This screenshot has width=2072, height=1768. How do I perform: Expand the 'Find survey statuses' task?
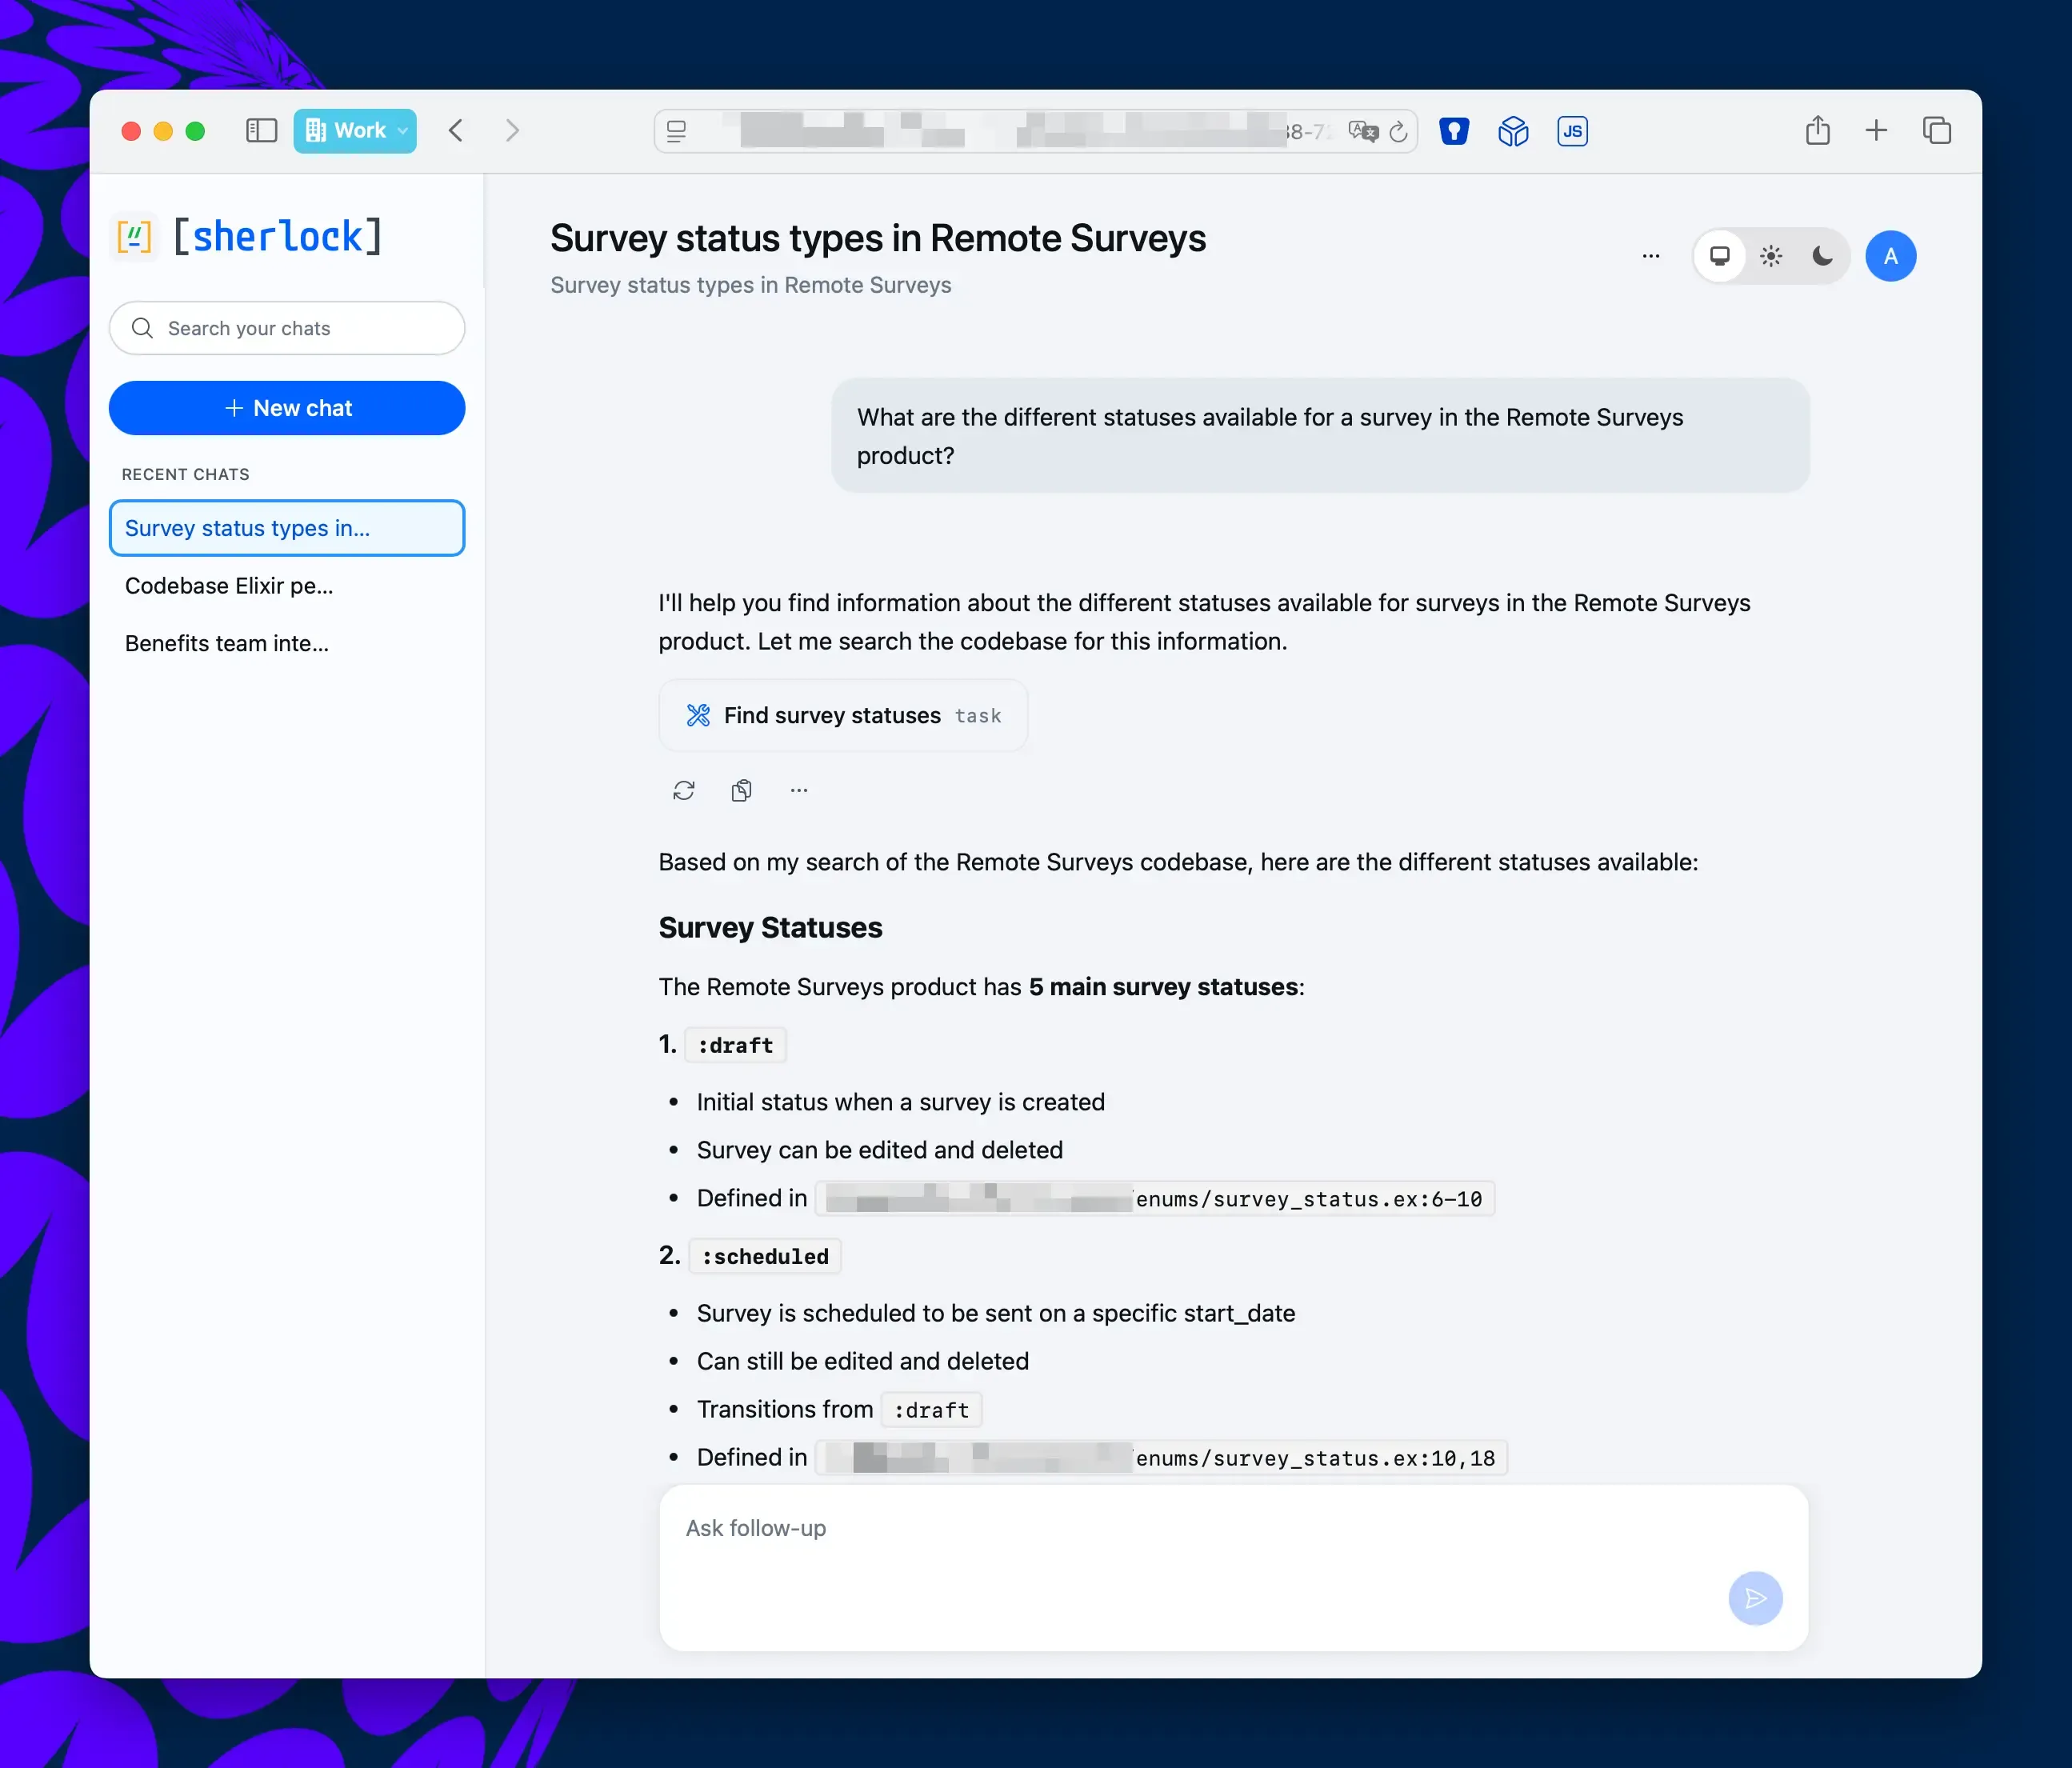tap(843, 715)
